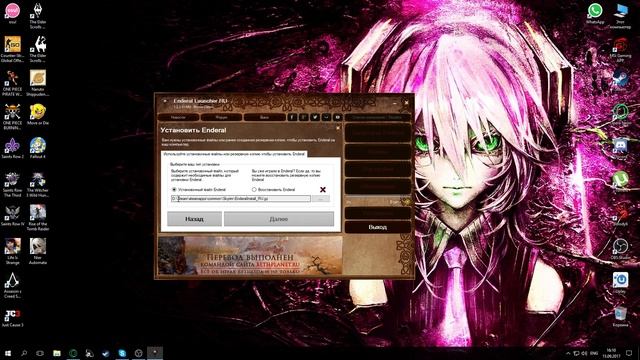Click the Выход button in launcher
Viewport: 640px width, 360px height.
pyautogui.click(x=378, y=227)
